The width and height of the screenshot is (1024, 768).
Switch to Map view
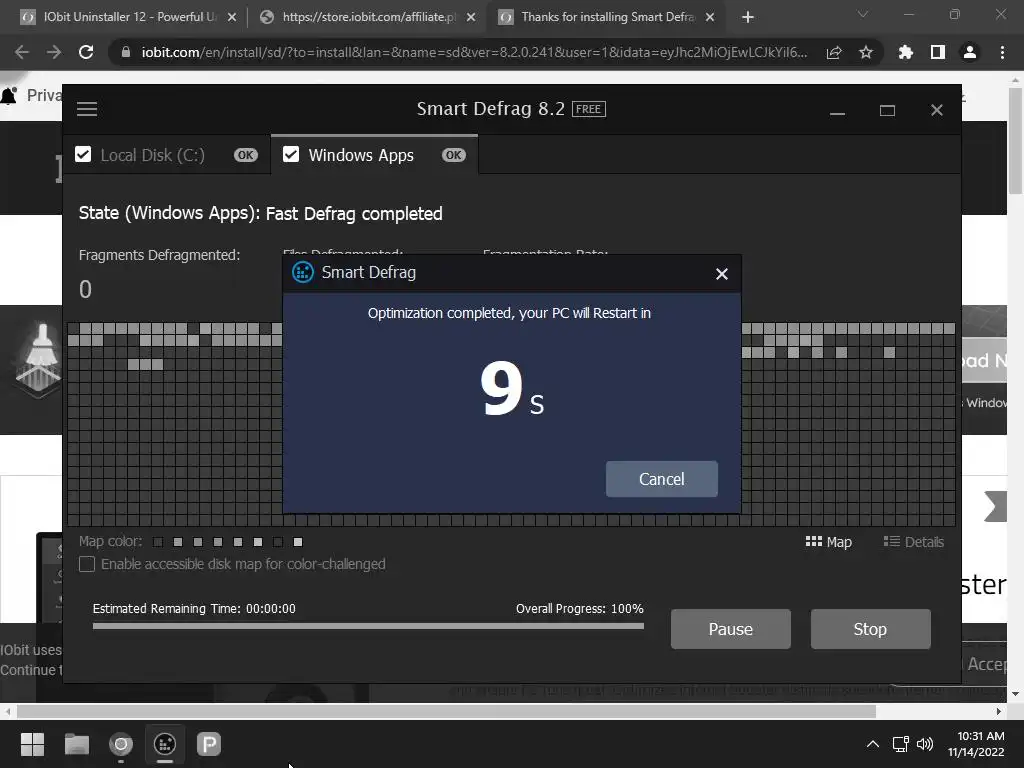829,542
